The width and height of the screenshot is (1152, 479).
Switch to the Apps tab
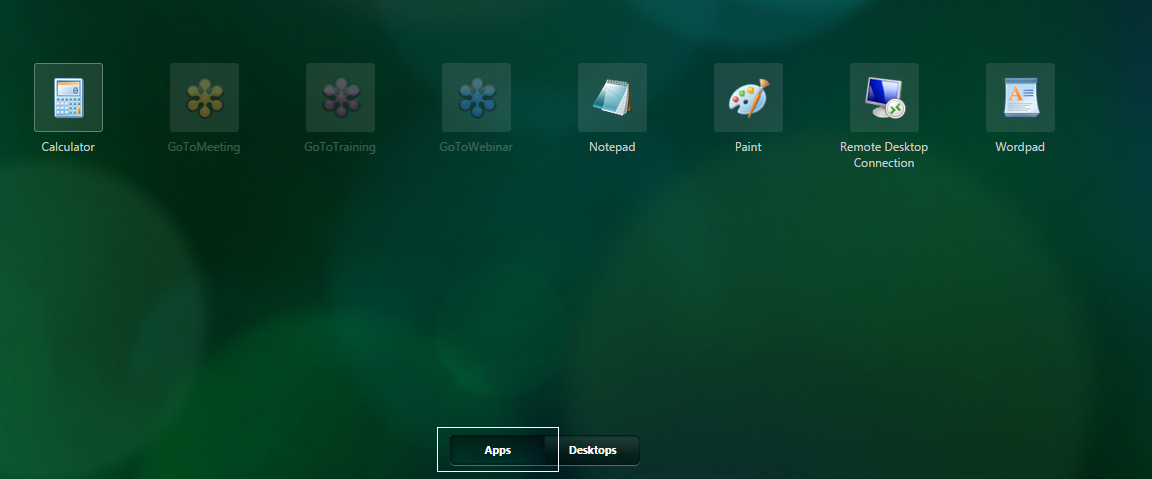(498, 450)
